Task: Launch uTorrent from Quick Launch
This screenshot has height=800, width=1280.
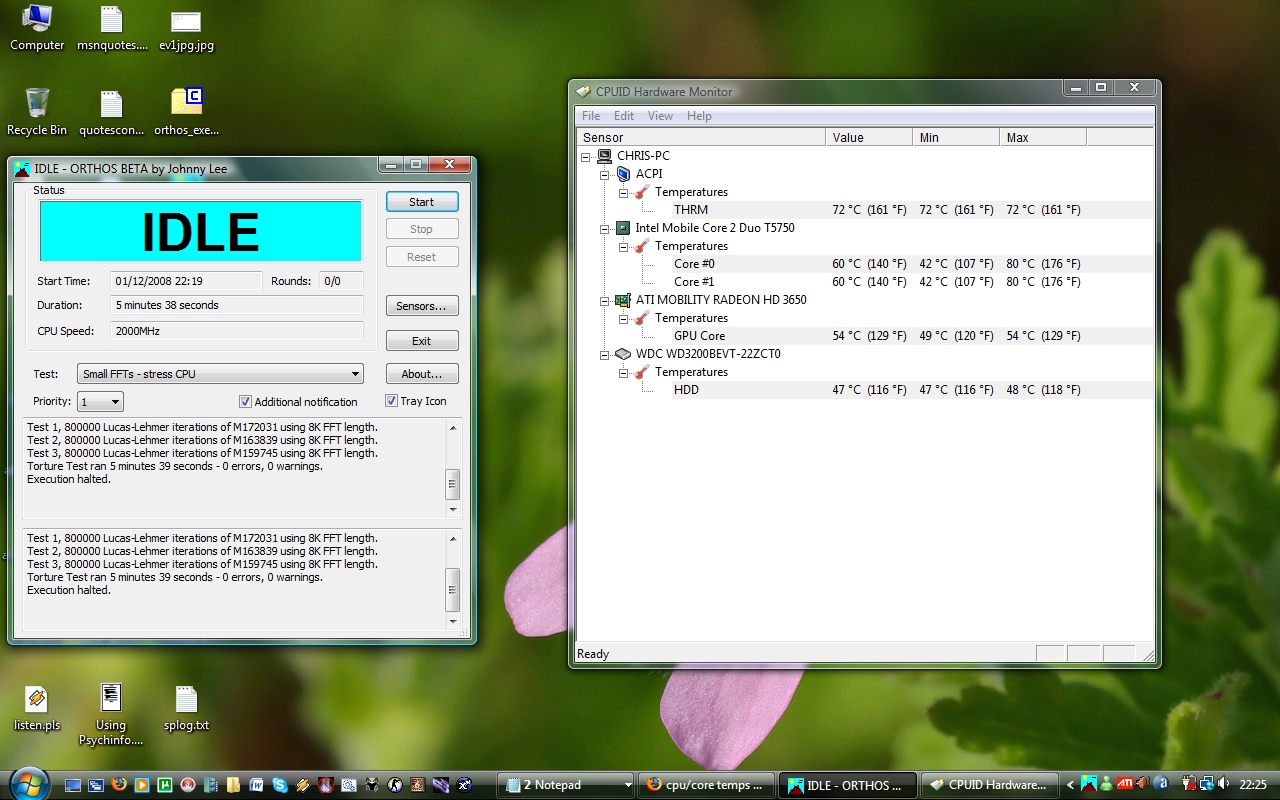Action: tap(164, 785)
